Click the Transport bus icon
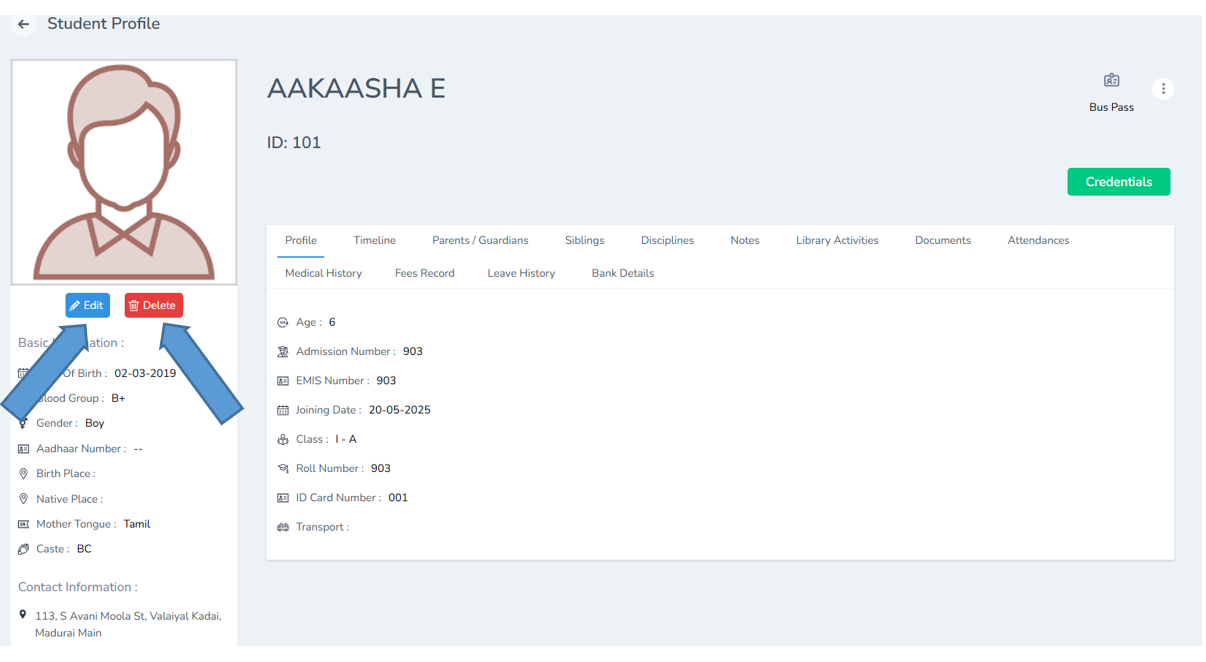Viewport: 1206px width, 662px height. tap(282, 526)
